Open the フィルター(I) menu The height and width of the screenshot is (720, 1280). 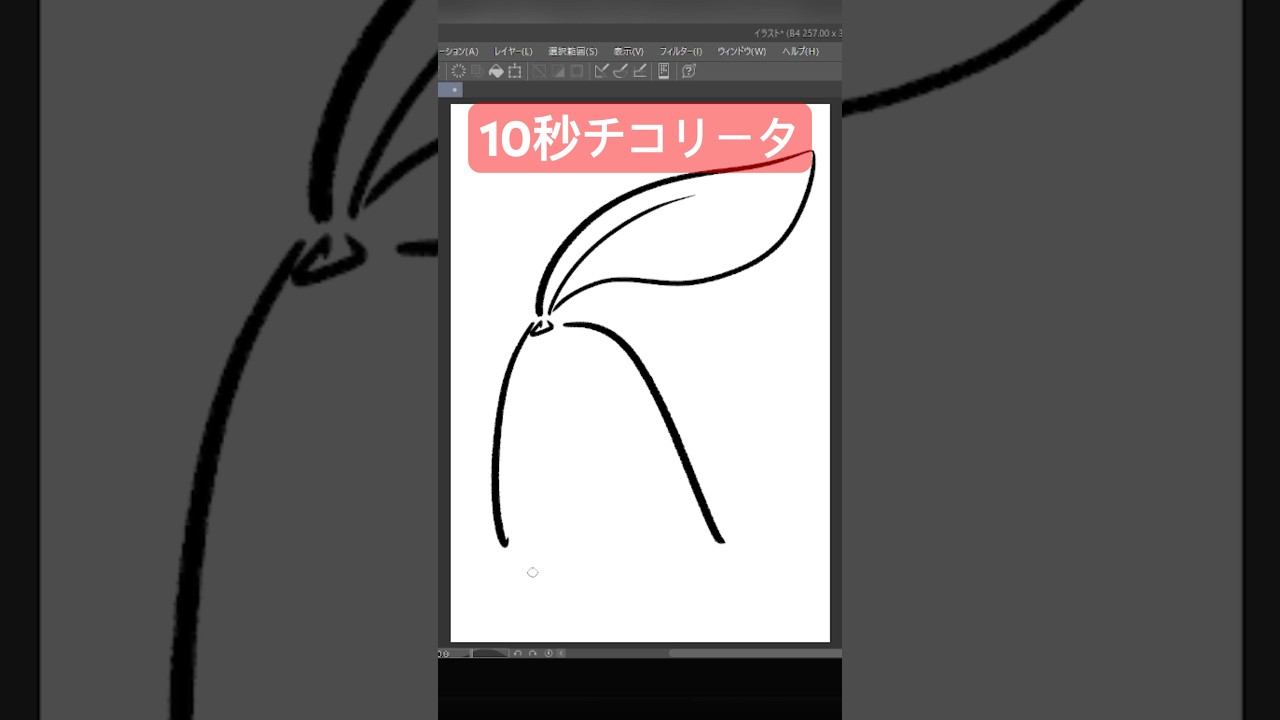coord(680,51)
